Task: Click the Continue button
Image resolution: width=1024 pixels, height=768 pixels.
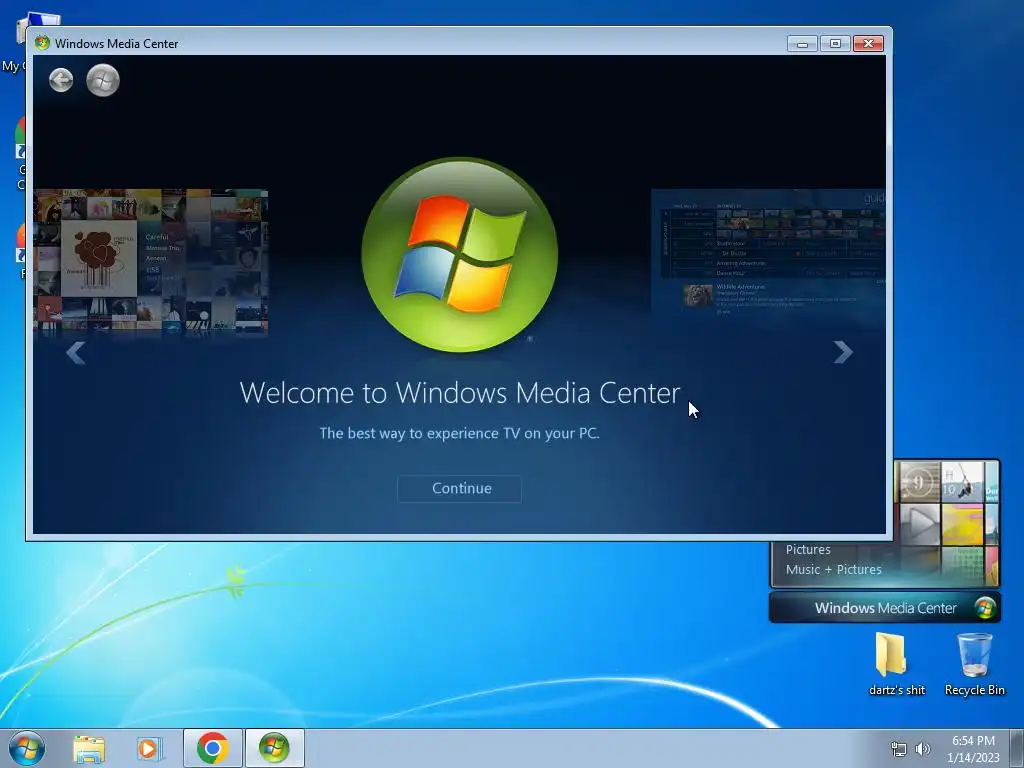Action: click(460, 488)
